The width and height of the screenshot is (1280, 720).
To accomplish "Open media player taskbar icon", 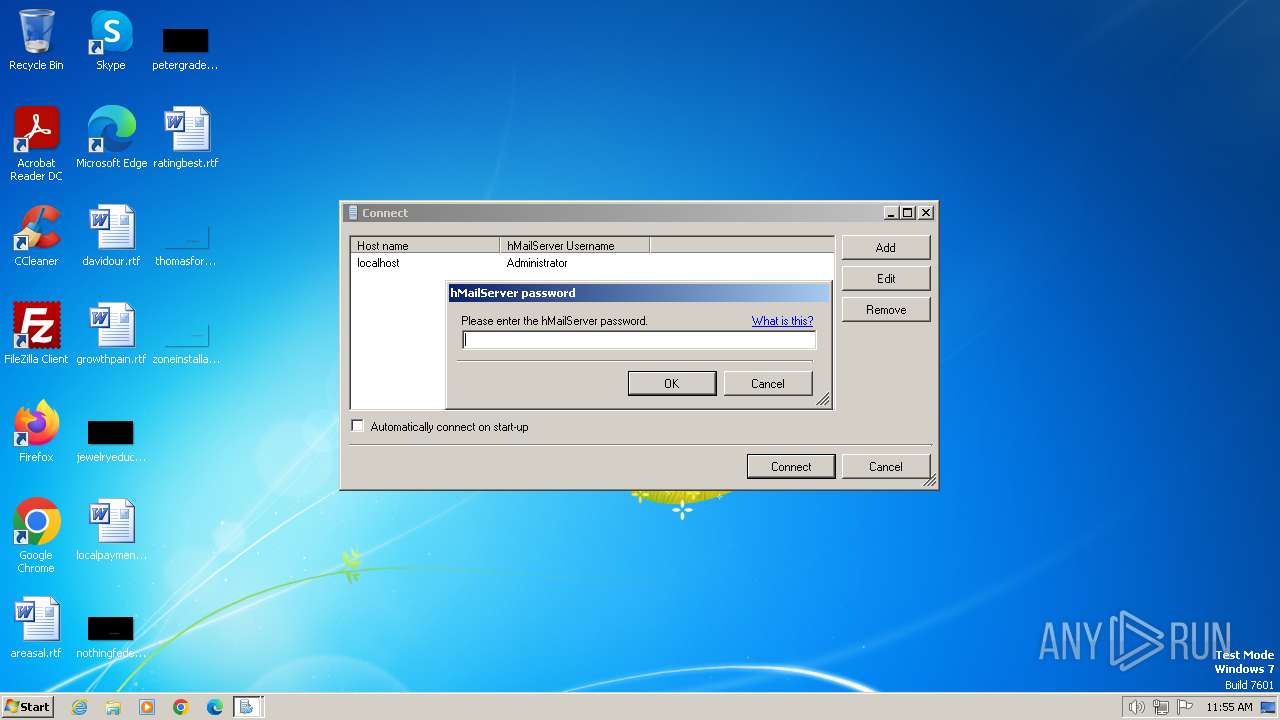I will click(147, 707).
